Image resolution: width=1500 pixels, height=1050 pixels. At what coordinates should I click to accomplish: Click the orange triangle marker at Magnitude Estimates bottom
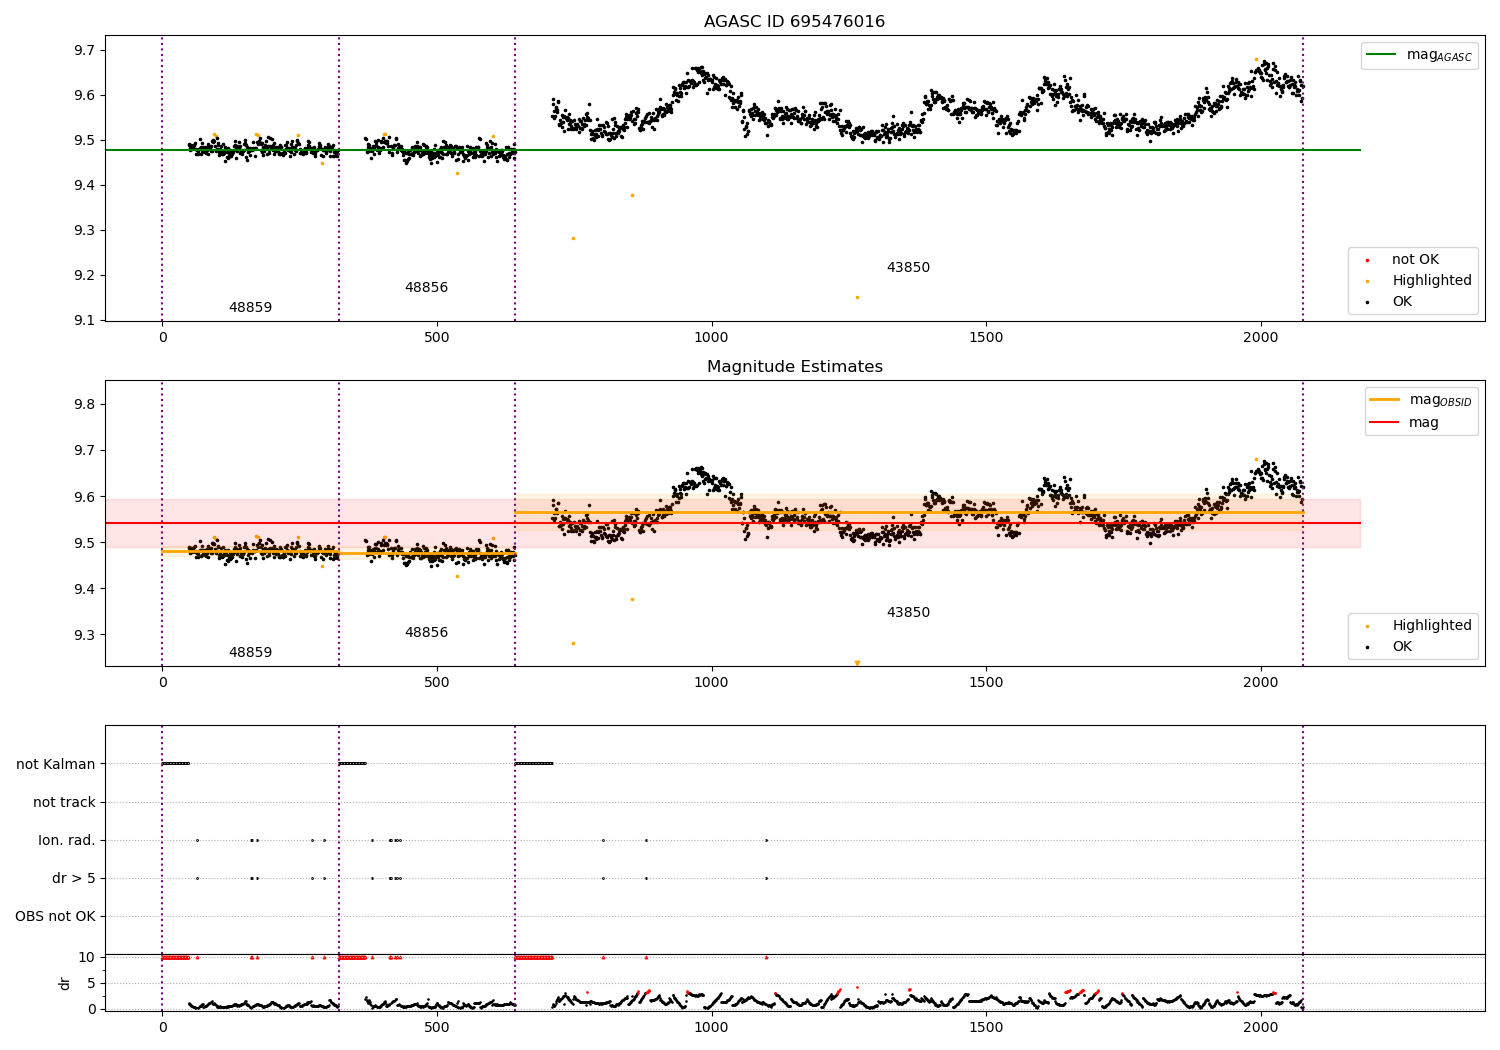pos(857,663)
